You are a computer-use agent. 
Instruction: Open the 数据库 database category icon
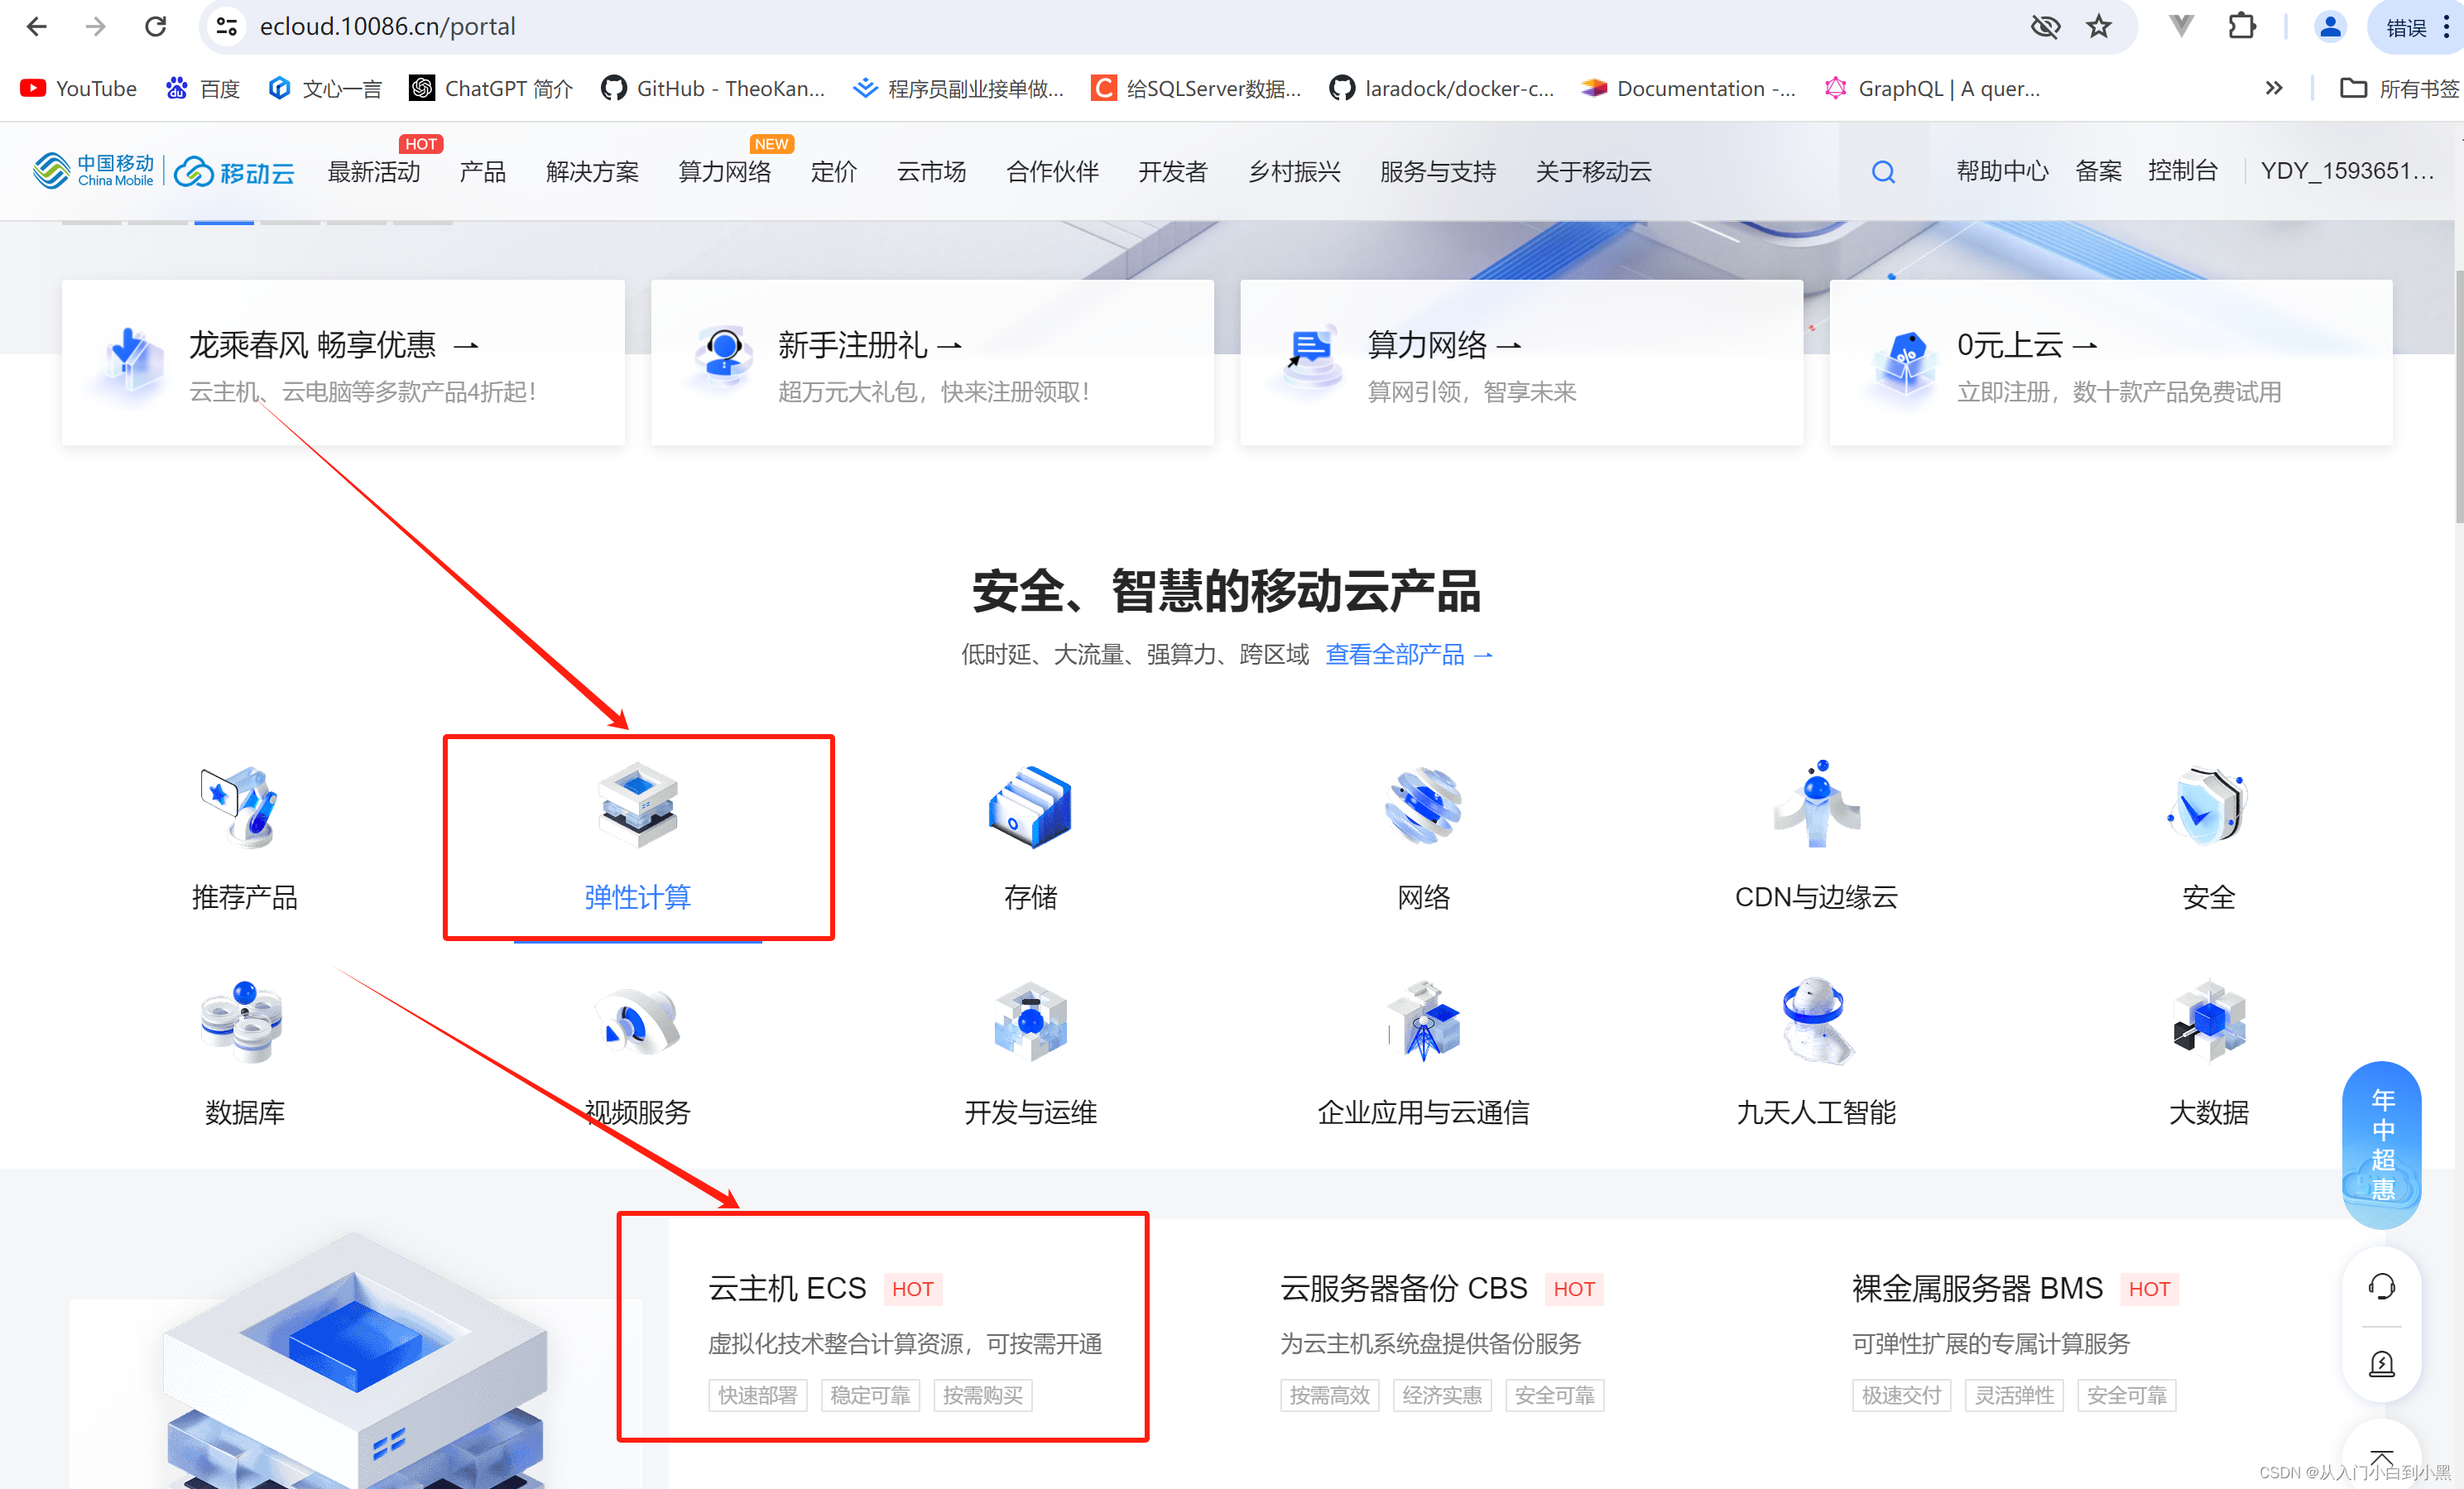[243, 1021]
